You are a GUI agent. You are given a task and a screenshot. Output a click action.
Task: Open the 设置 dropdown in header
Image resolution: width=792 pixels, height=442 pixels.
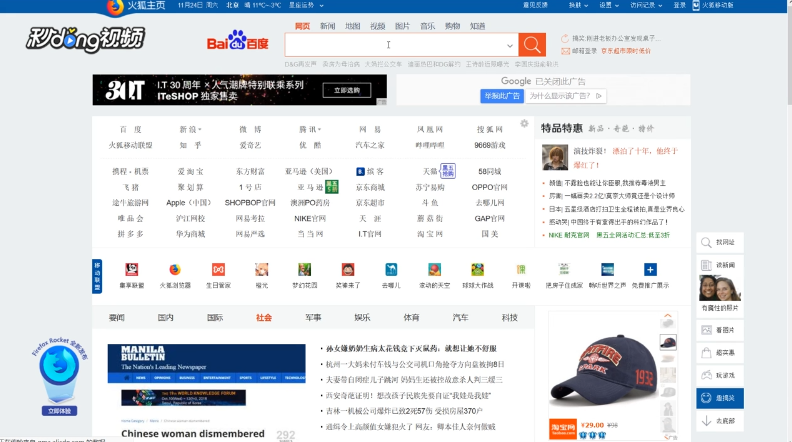click(x=609, y=5)
